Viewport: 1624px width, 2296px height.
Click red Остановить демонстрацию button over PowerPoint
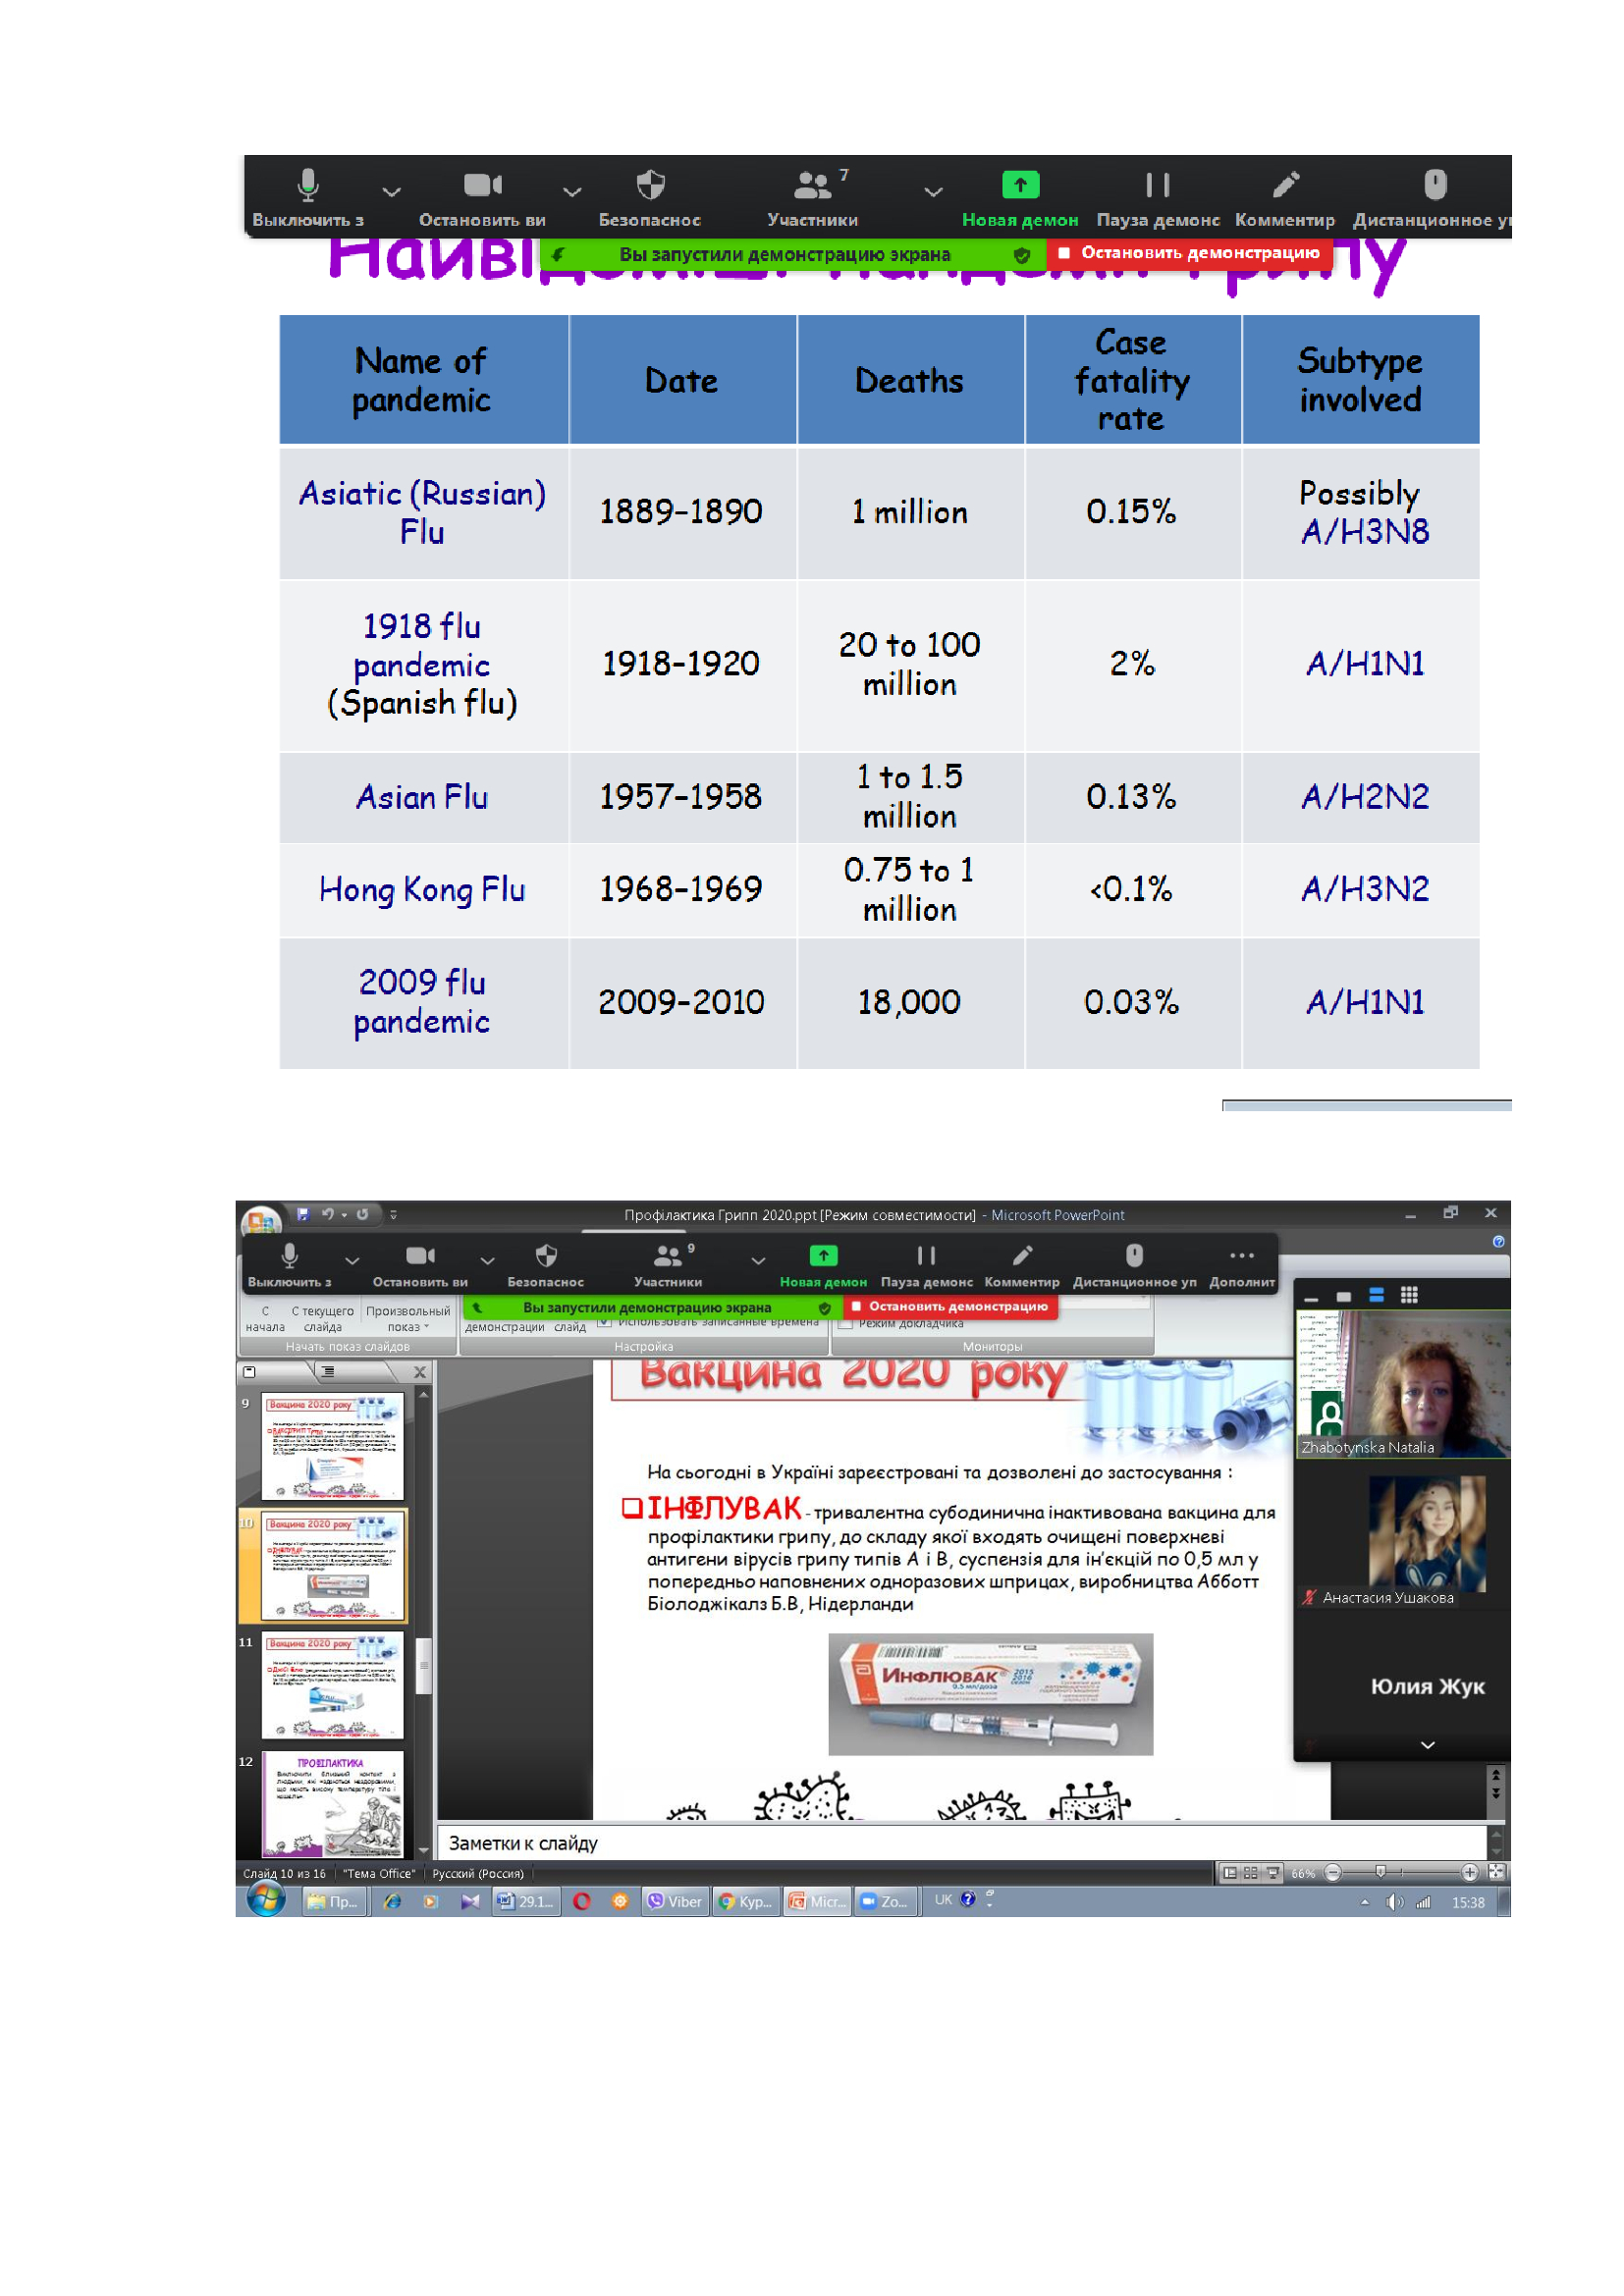(950, 1307)
